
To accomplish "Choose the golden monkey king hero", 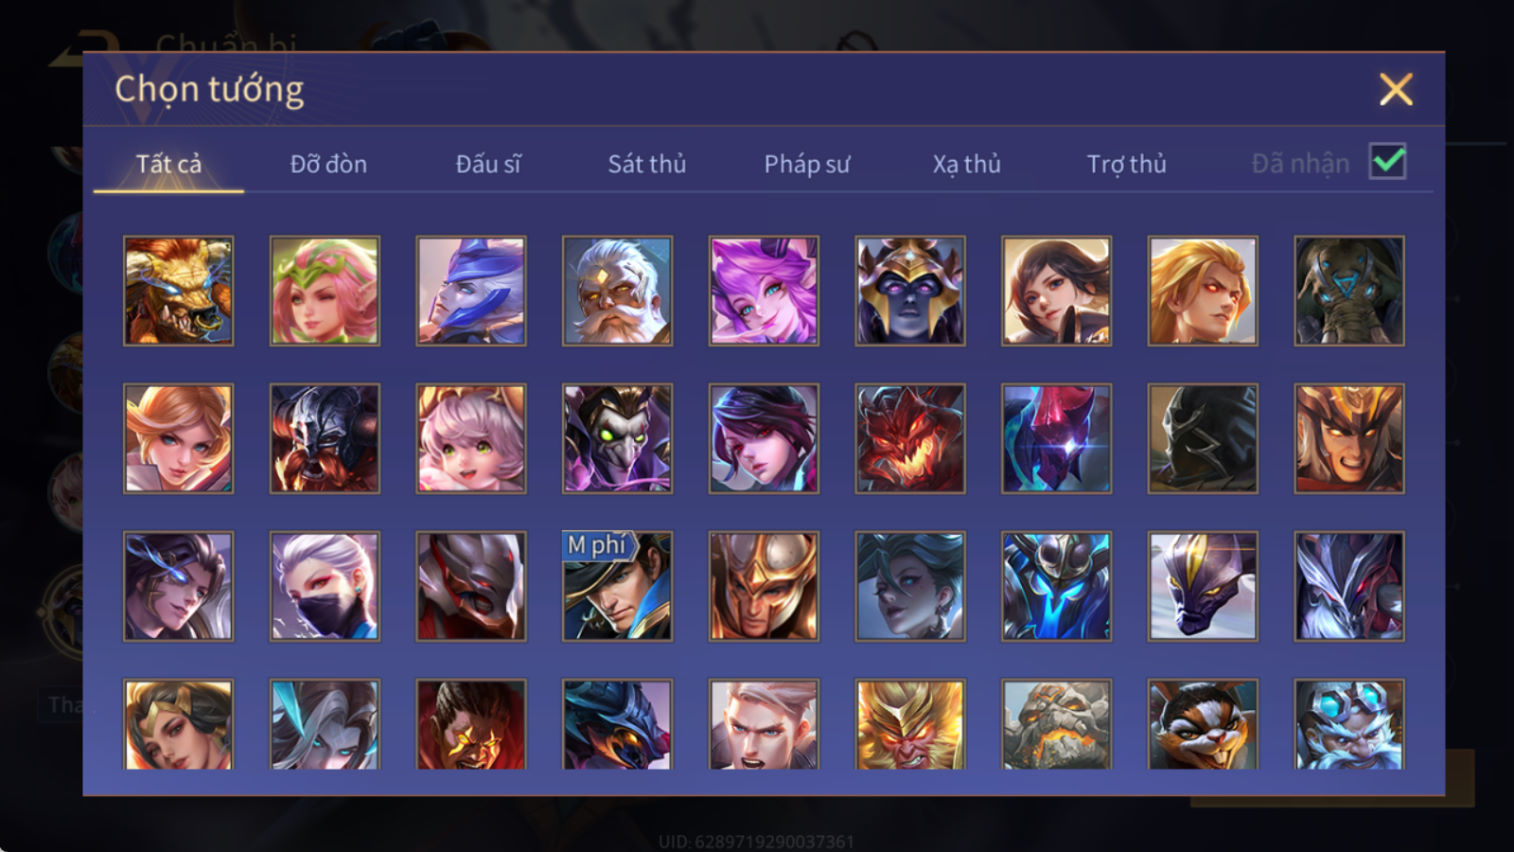I will click(x=910, y=724).
